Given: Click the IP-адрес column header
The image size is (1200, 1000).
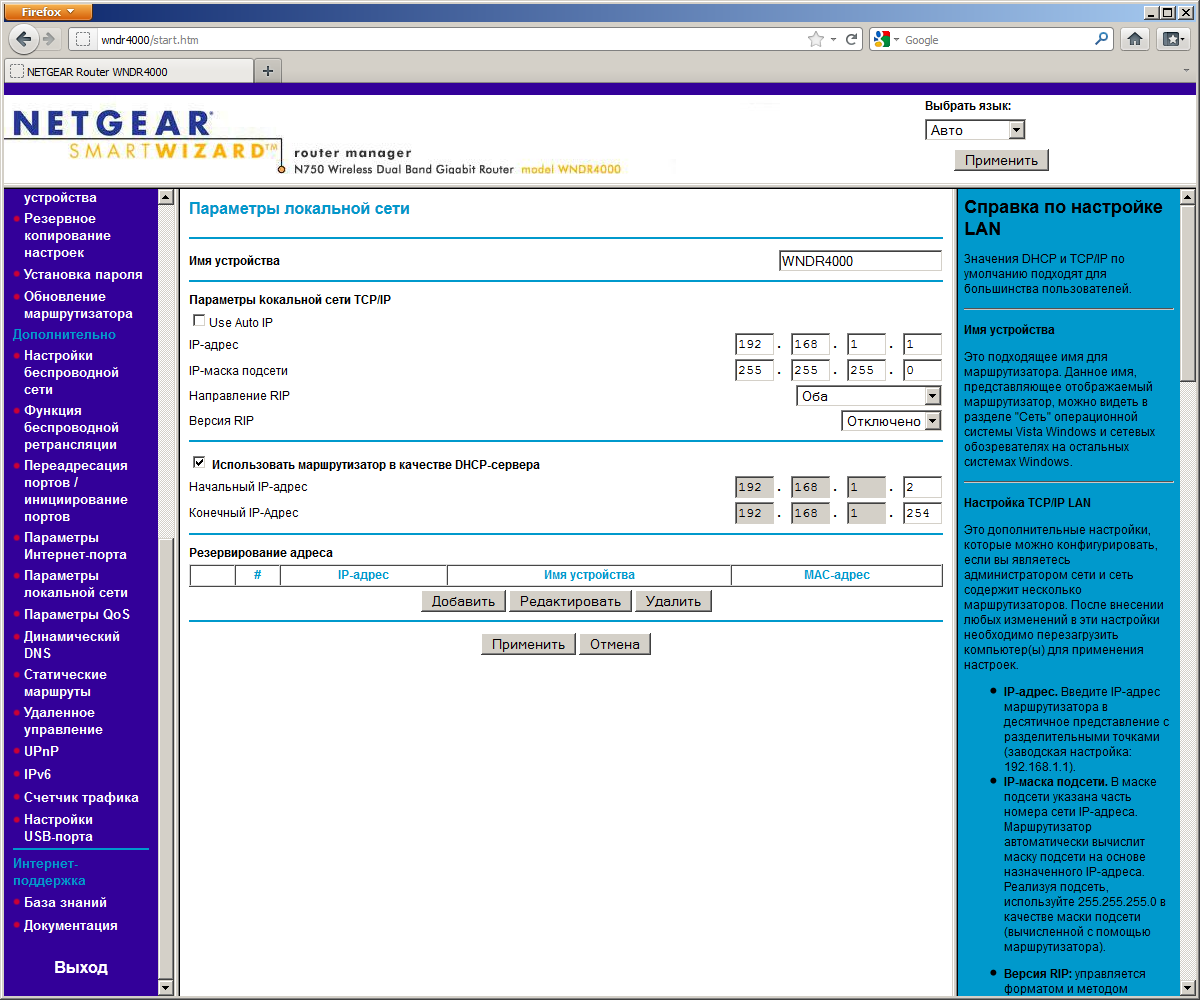Looking at the screenshot, I should point(363,575).
